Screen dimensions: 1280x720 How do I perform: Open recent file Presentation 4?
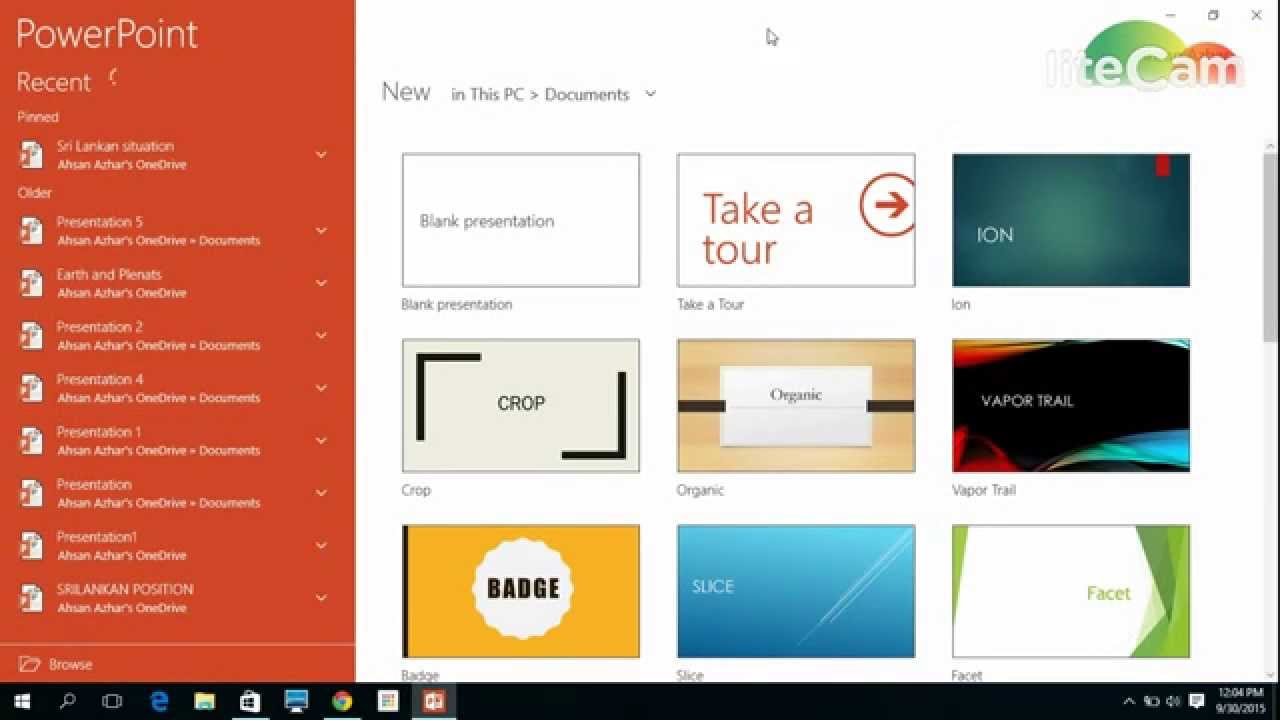tap(177, 388)
